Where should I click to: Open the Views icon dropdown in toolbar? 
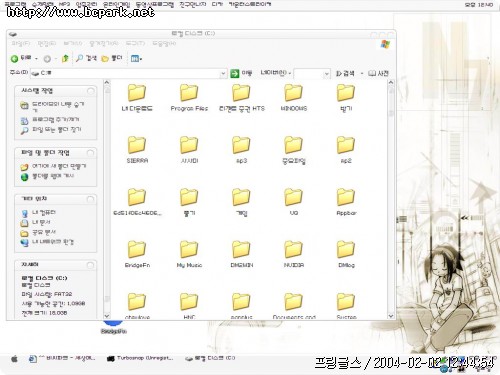[x=136, y=59]
